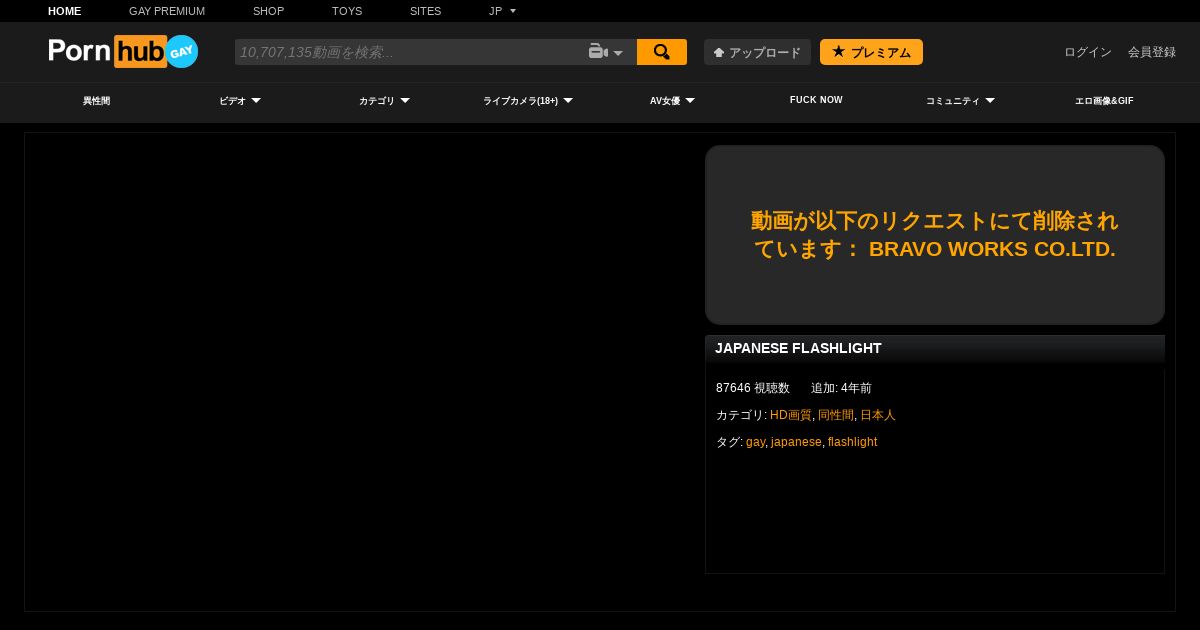Expand the カテゴリ menu arrow
The width and height of the screenshot is (1200, 630).
pos(405,100)
